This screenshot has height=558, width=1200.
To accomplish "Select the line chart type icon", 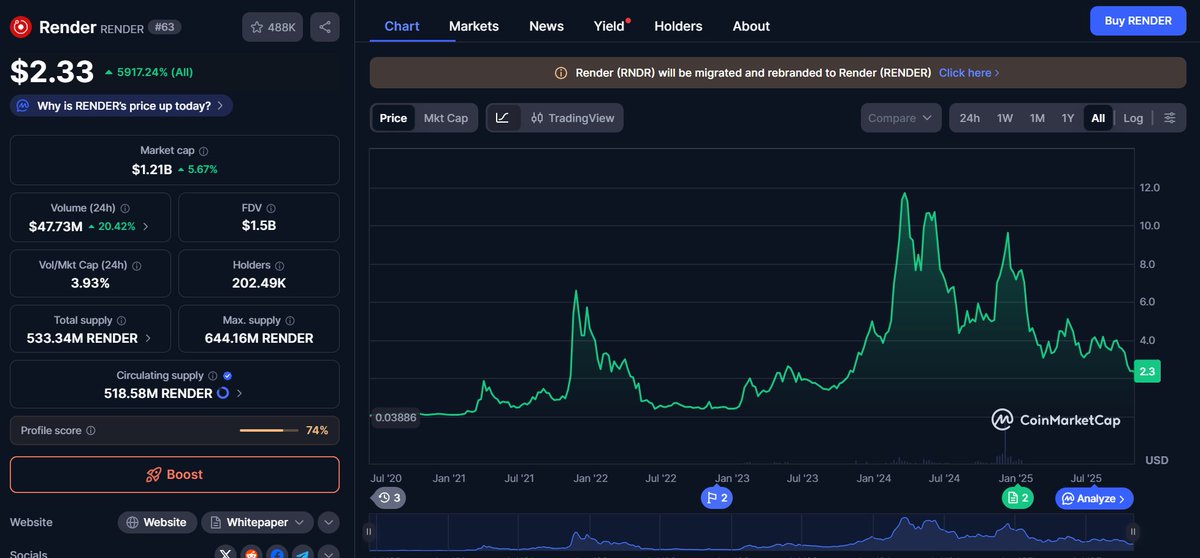I will [502, 118].
